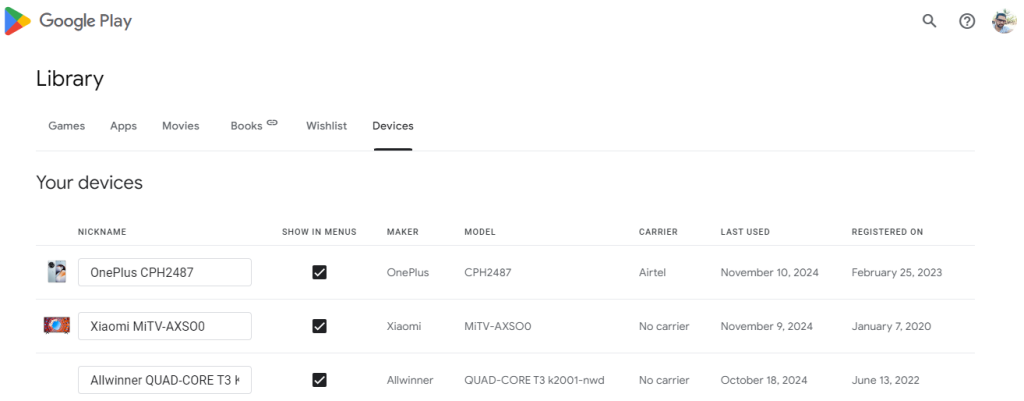Click the Xiaomi TV device thumbnail

(x=57, y=325)
